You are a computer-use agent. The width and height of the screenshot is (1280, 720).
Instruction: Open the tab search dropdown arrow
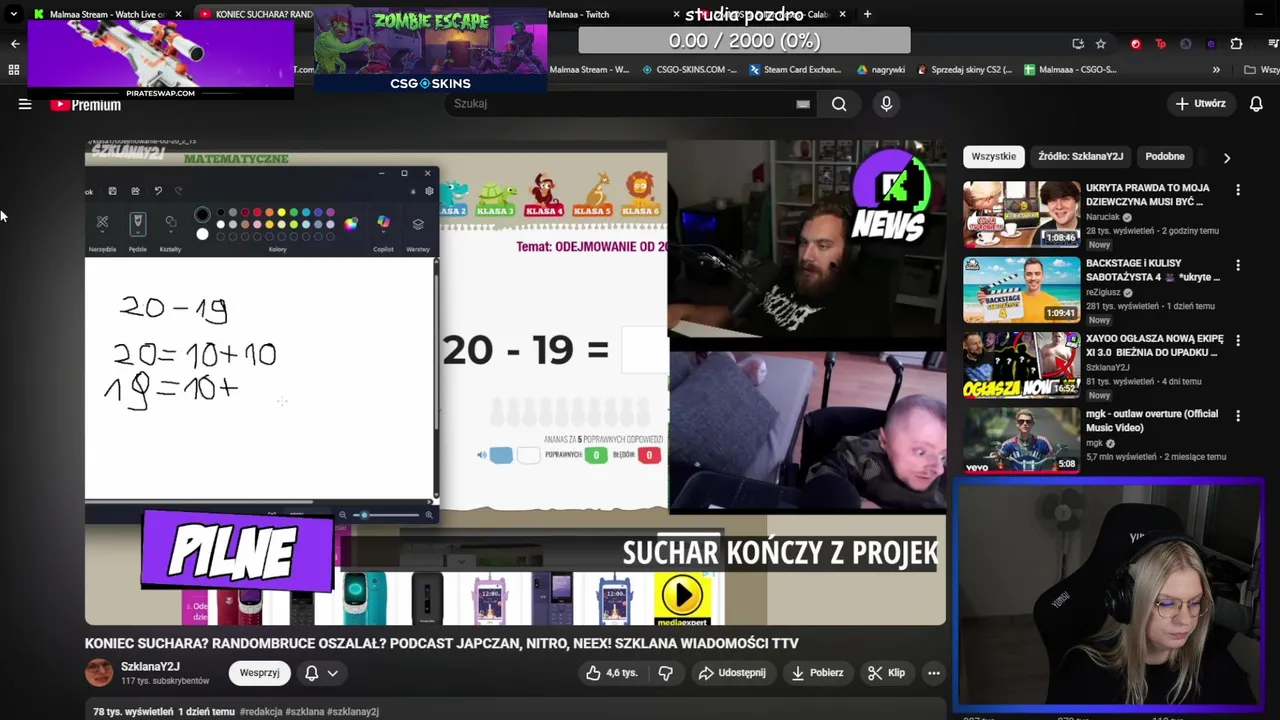(13, 14)
